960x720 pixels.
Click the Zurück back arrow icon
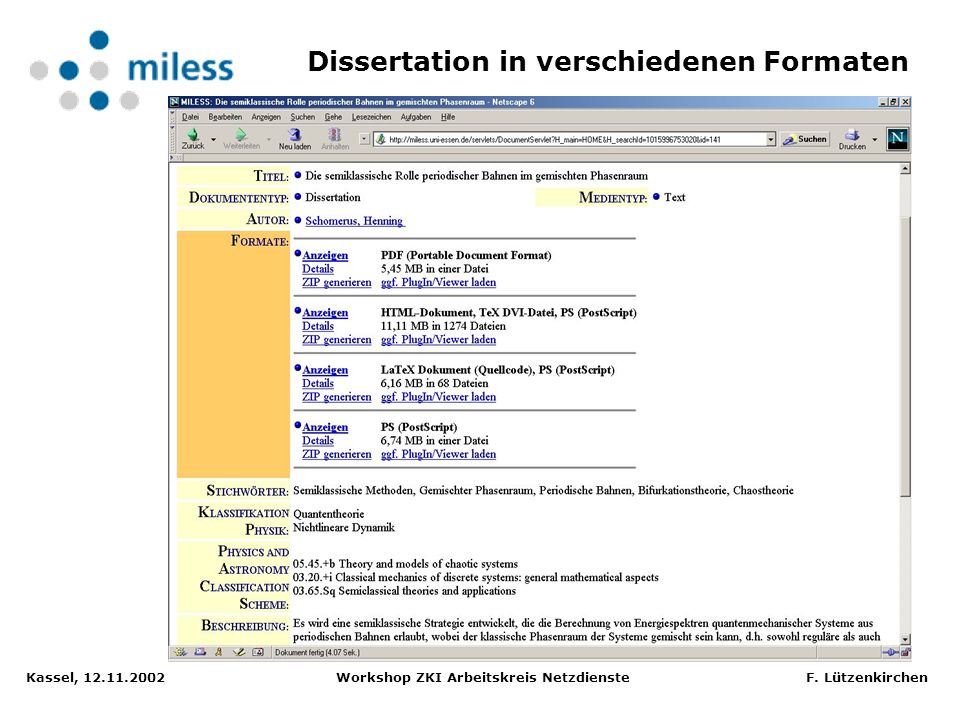coord(193,135)
